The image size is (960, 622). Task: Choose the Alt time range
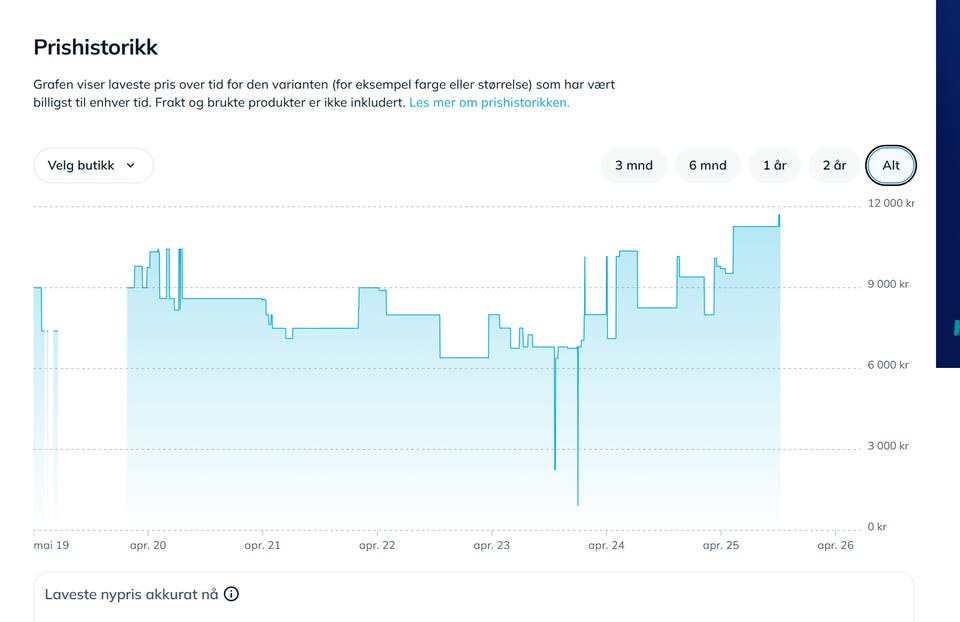coord(891,165)
